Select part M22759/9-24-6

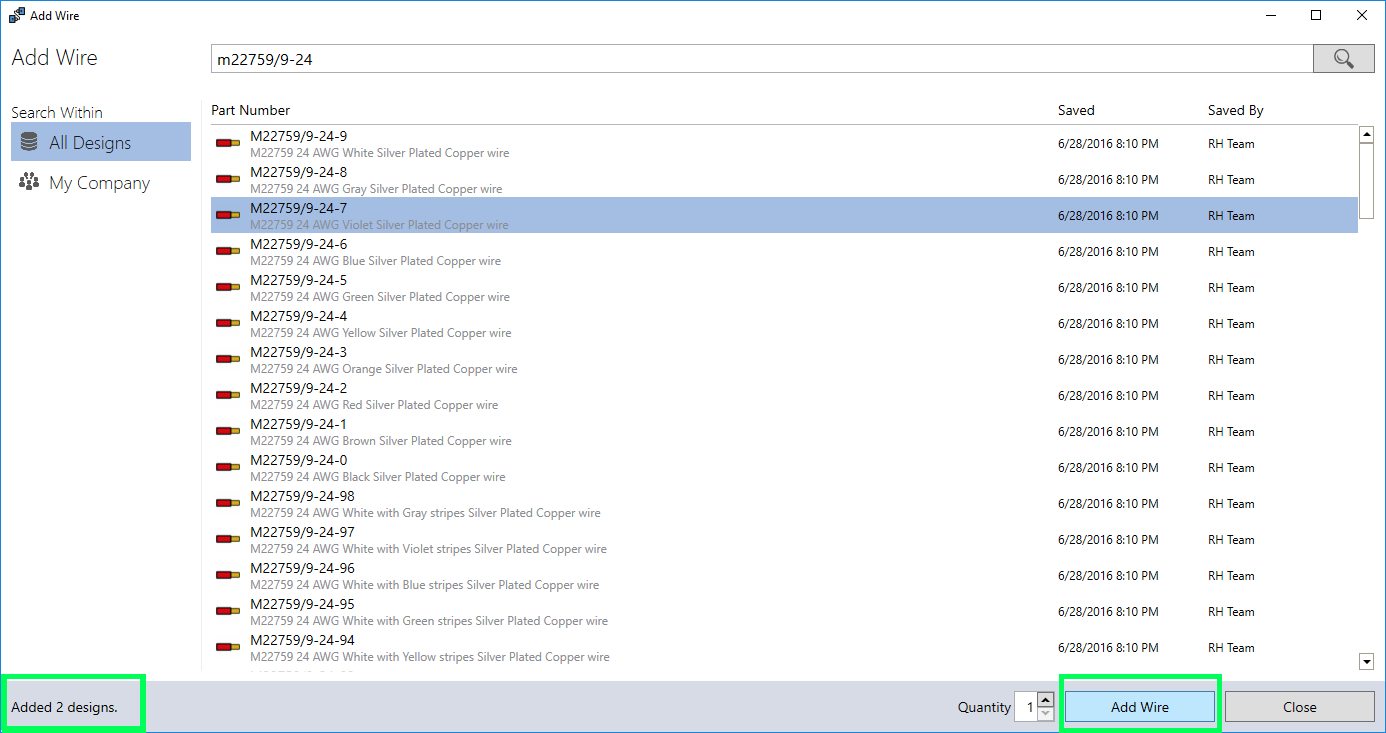pyautogui.click(x=784, y=252)
